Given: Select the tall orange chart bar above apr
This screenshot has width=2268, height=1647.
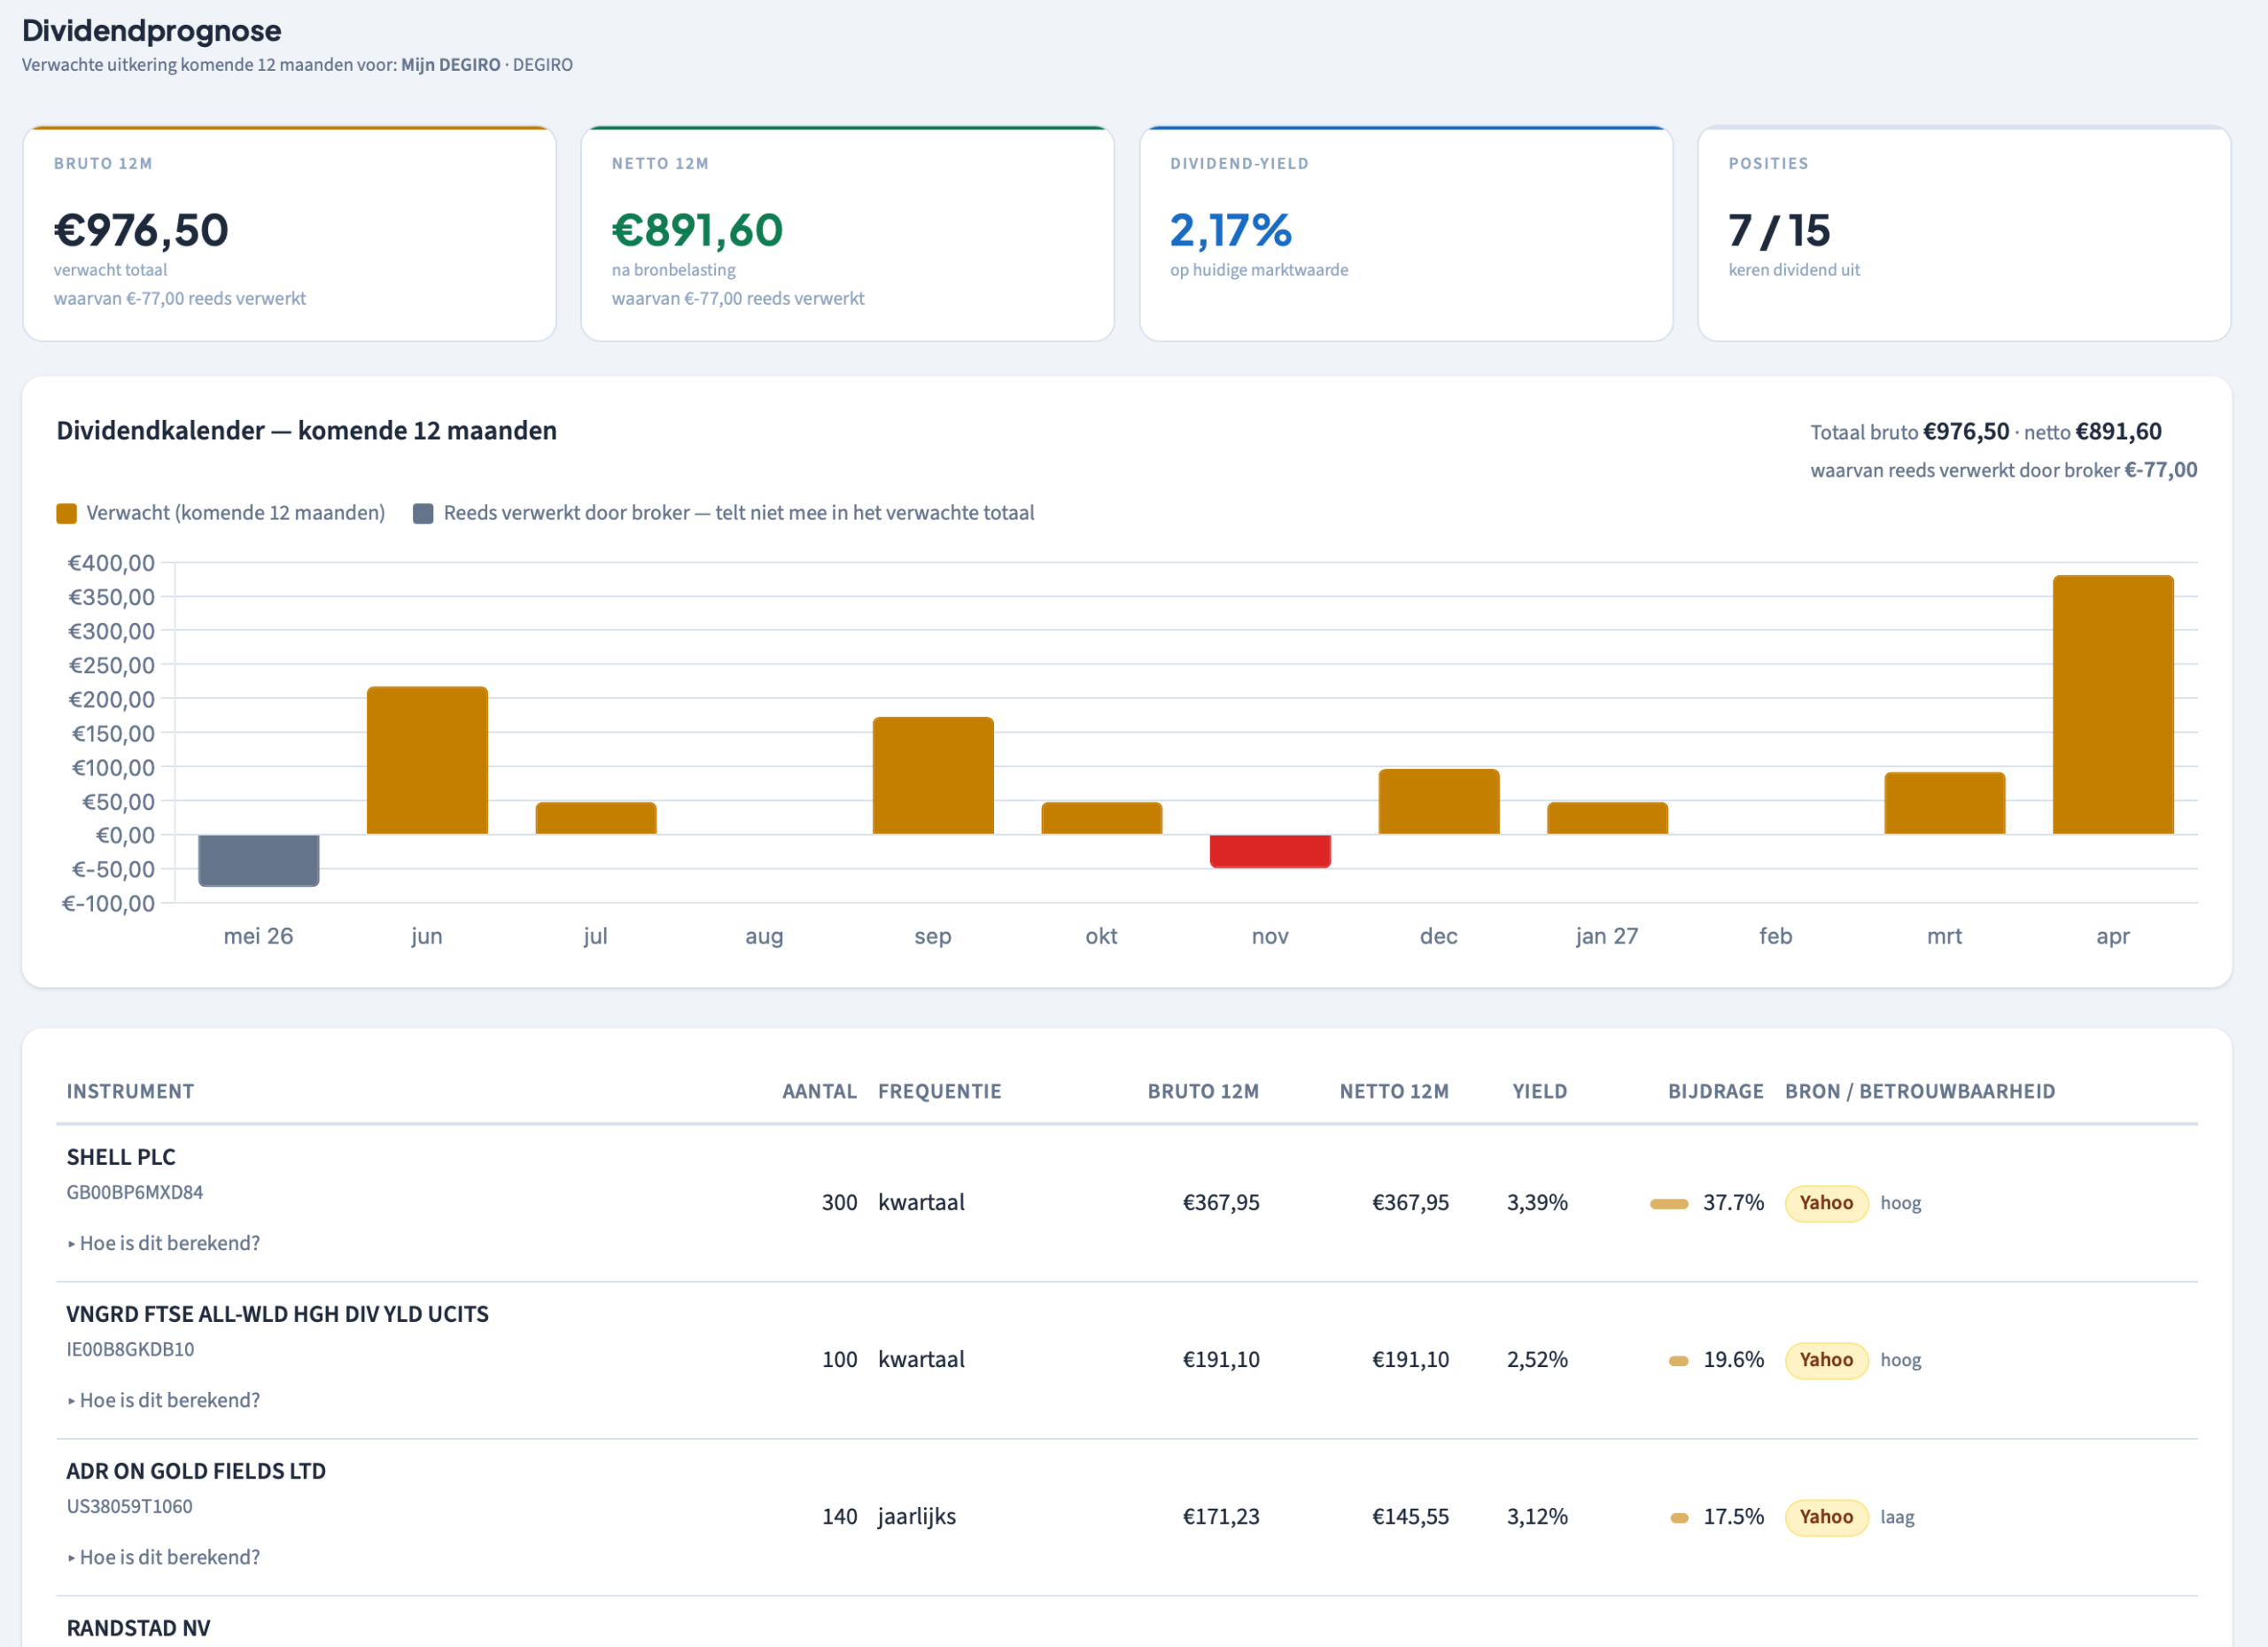Looking at the screenshot, I should (2113, 704).
